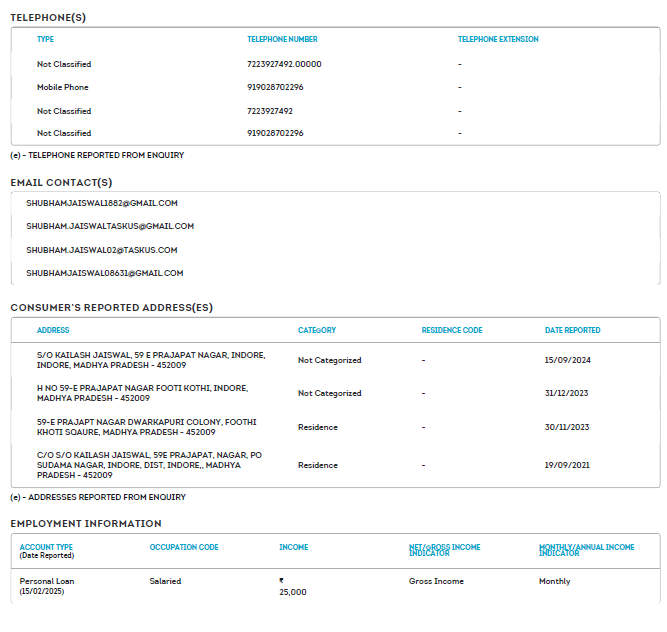667x632 pixels.
Task: Select address starting C/O S/O KAILASH JAISWAL
Action: pyautogui.click(x=149, y=465)
